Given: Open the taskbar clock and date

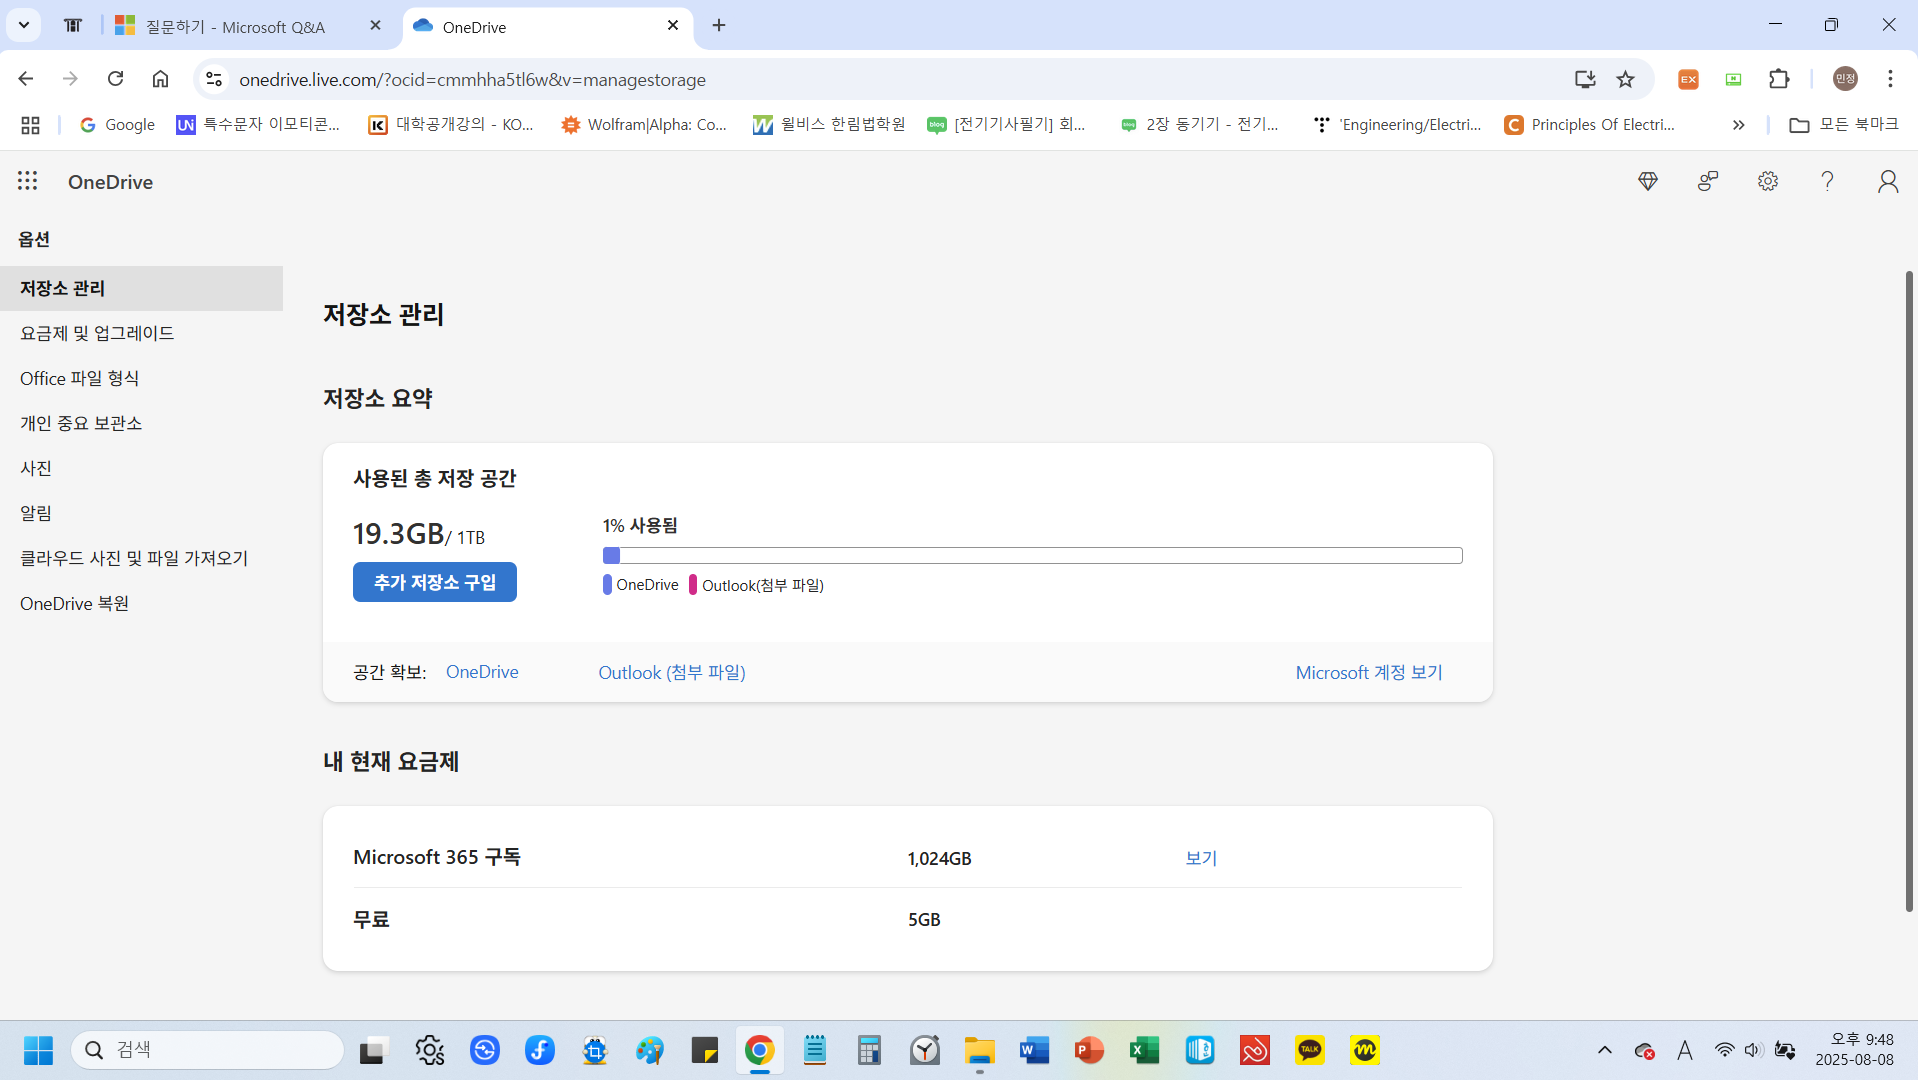Looking at the screenshot, I should pyautogui.click(x=1854, y=1050).
